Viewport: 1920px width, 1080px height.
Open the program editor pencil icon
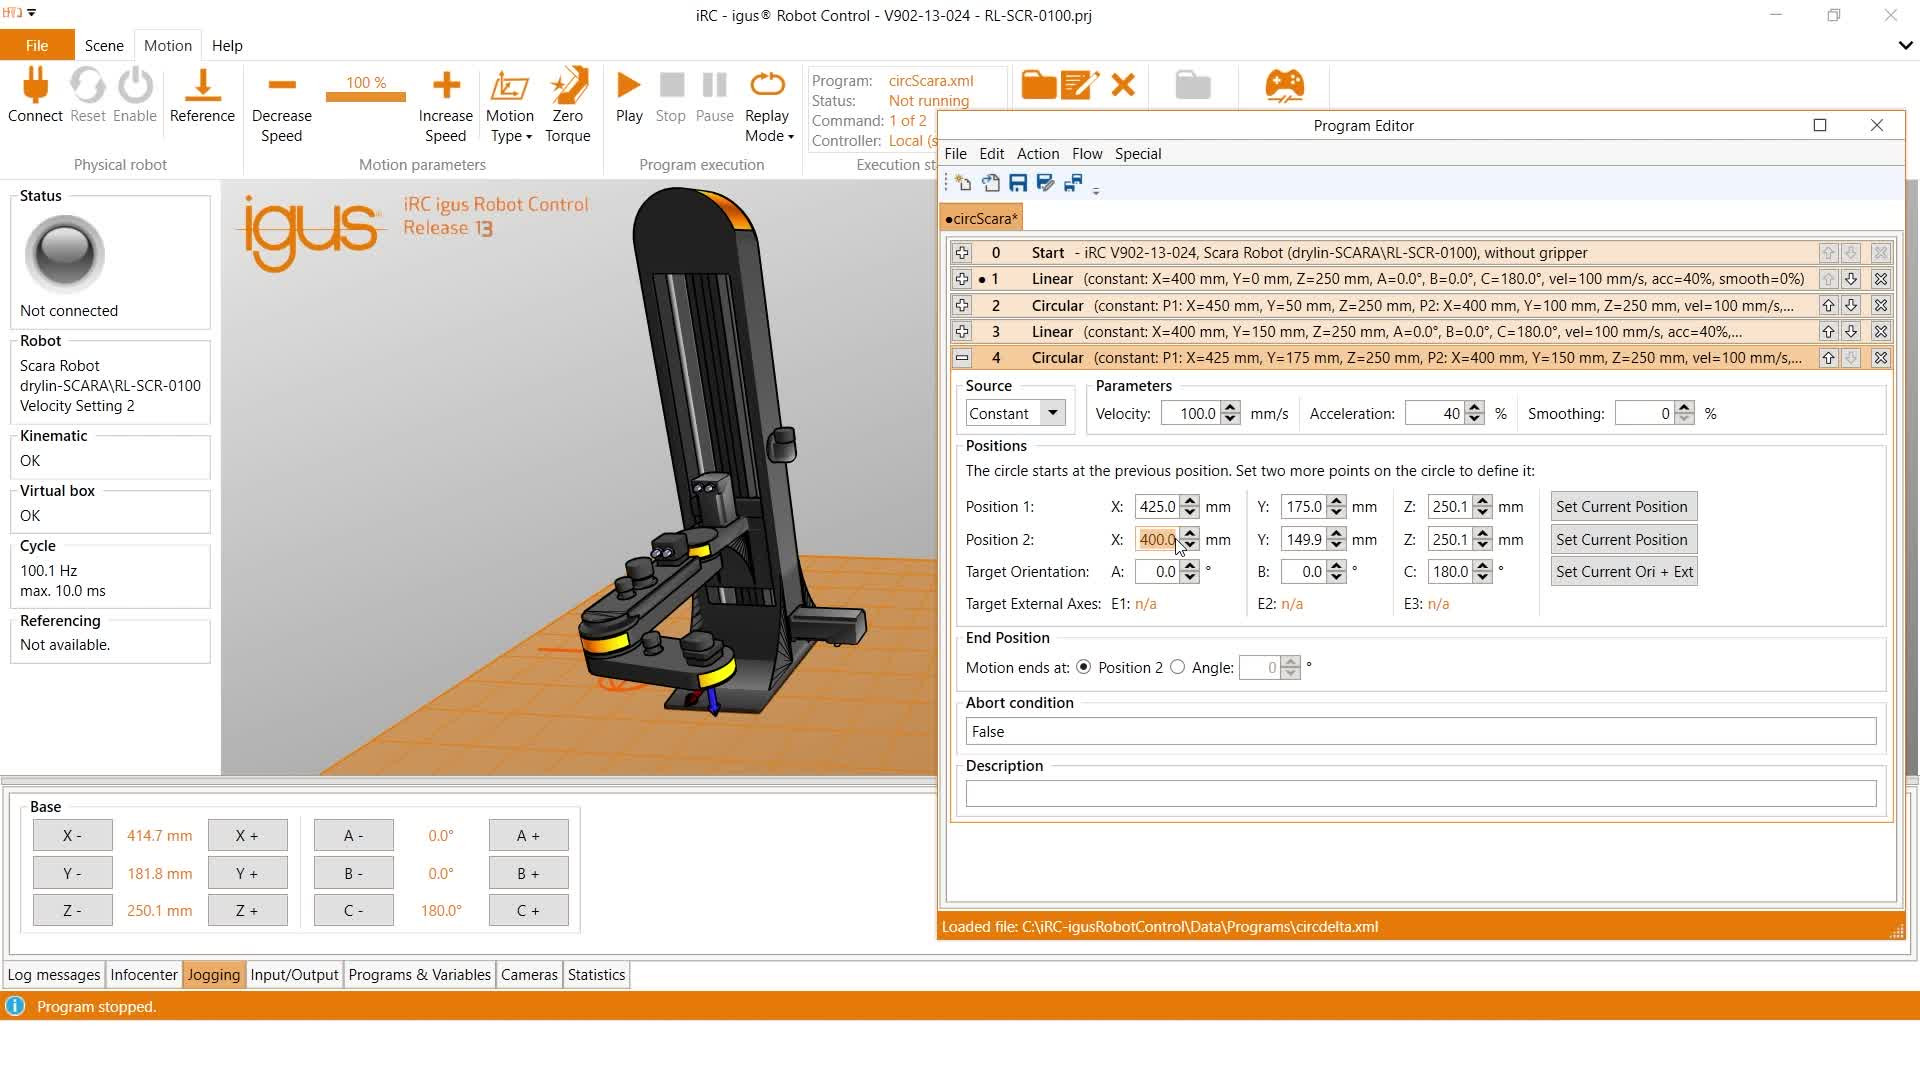(1080, 85)
